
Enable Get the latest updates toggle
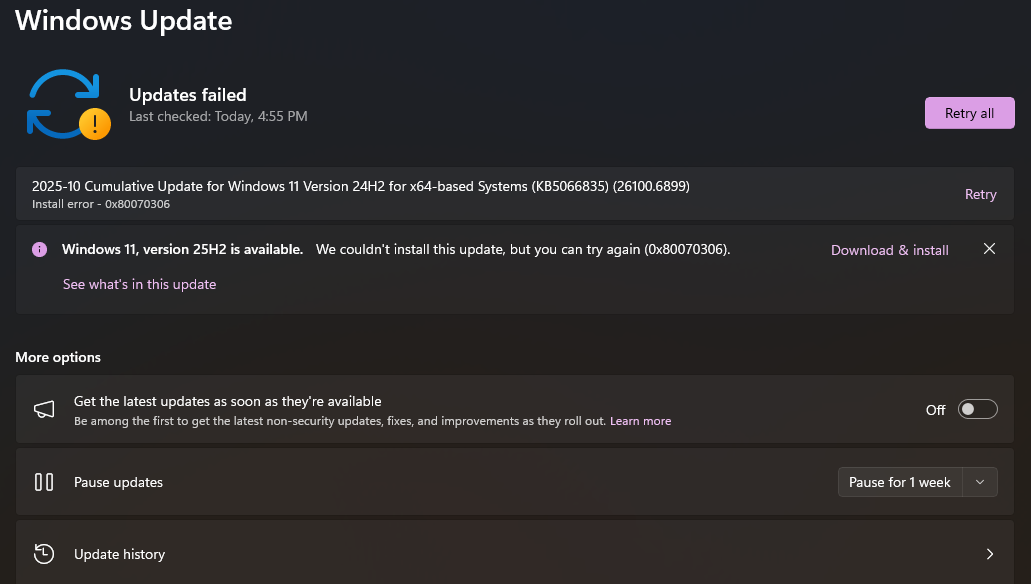tap(977, 409)
